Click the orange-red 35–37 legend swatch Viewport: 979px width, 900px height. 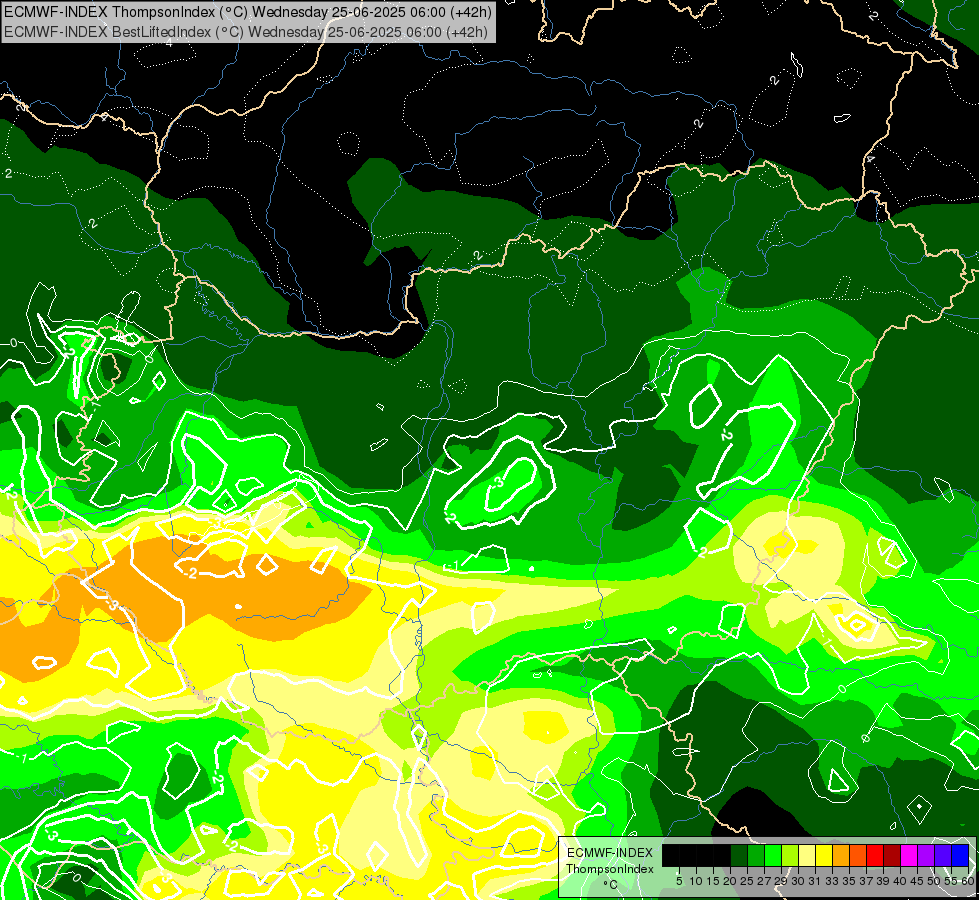[858, 855]
